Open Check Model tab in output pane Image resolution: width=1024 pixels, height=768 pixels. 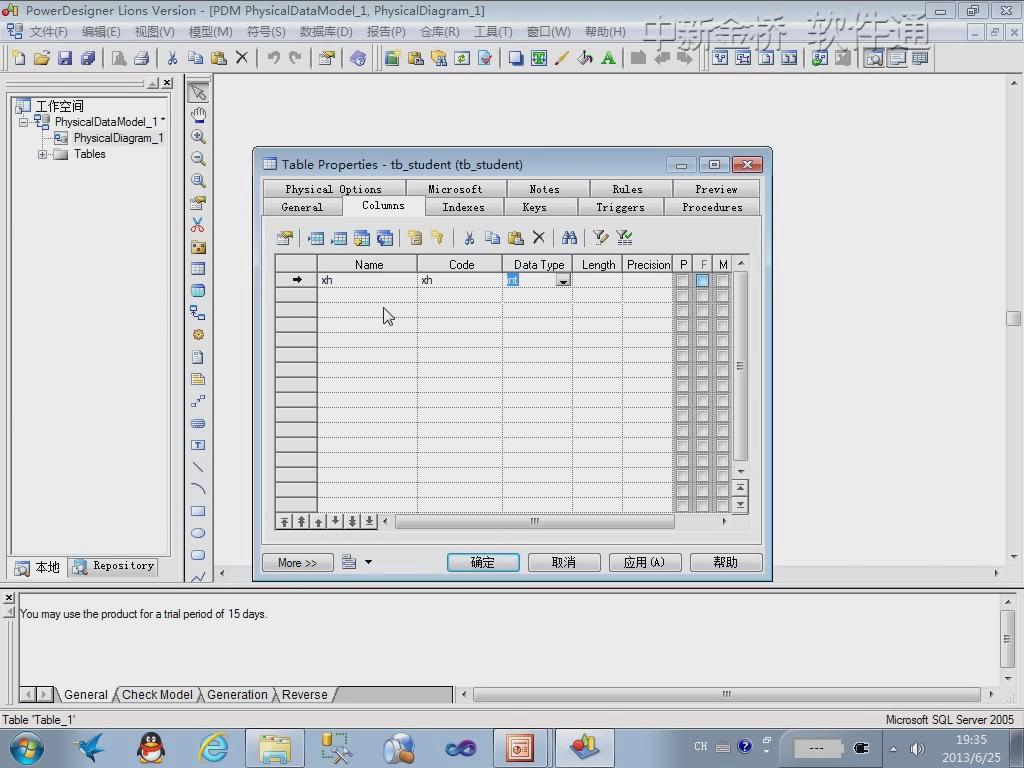click(x=157, y=695)
